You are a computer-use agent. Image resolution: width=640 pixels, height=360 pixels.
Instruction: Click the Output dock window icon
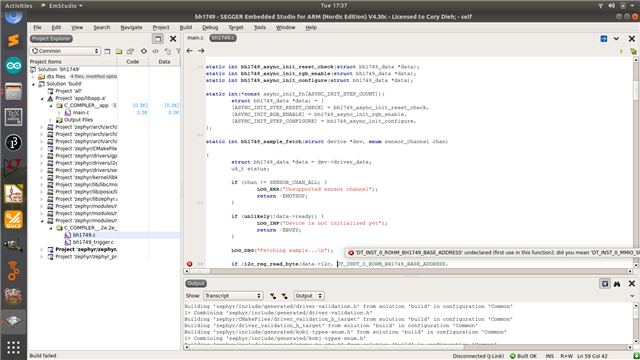[605, 284]
